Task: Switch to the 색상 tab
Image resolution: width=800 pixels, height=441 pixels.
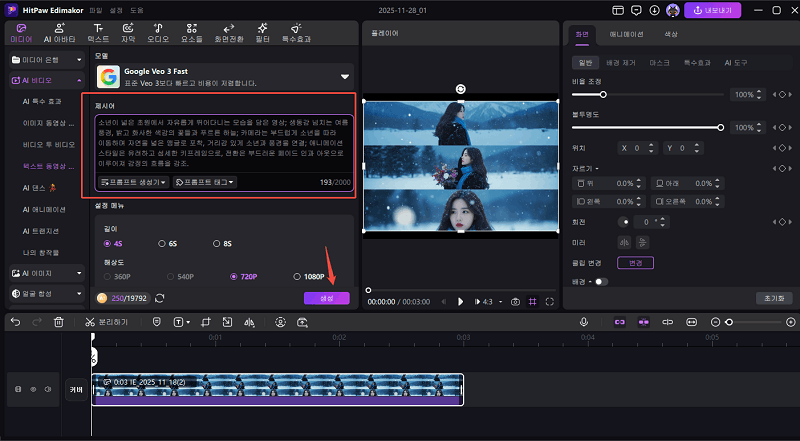Action: (670, 34)
